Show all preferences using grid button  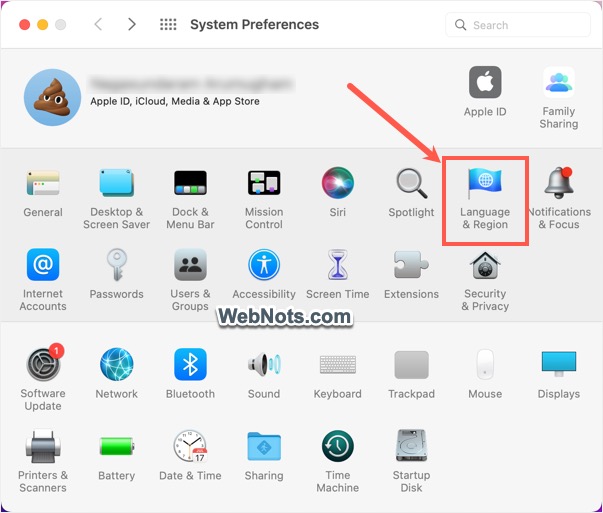(x=168, y=24)
